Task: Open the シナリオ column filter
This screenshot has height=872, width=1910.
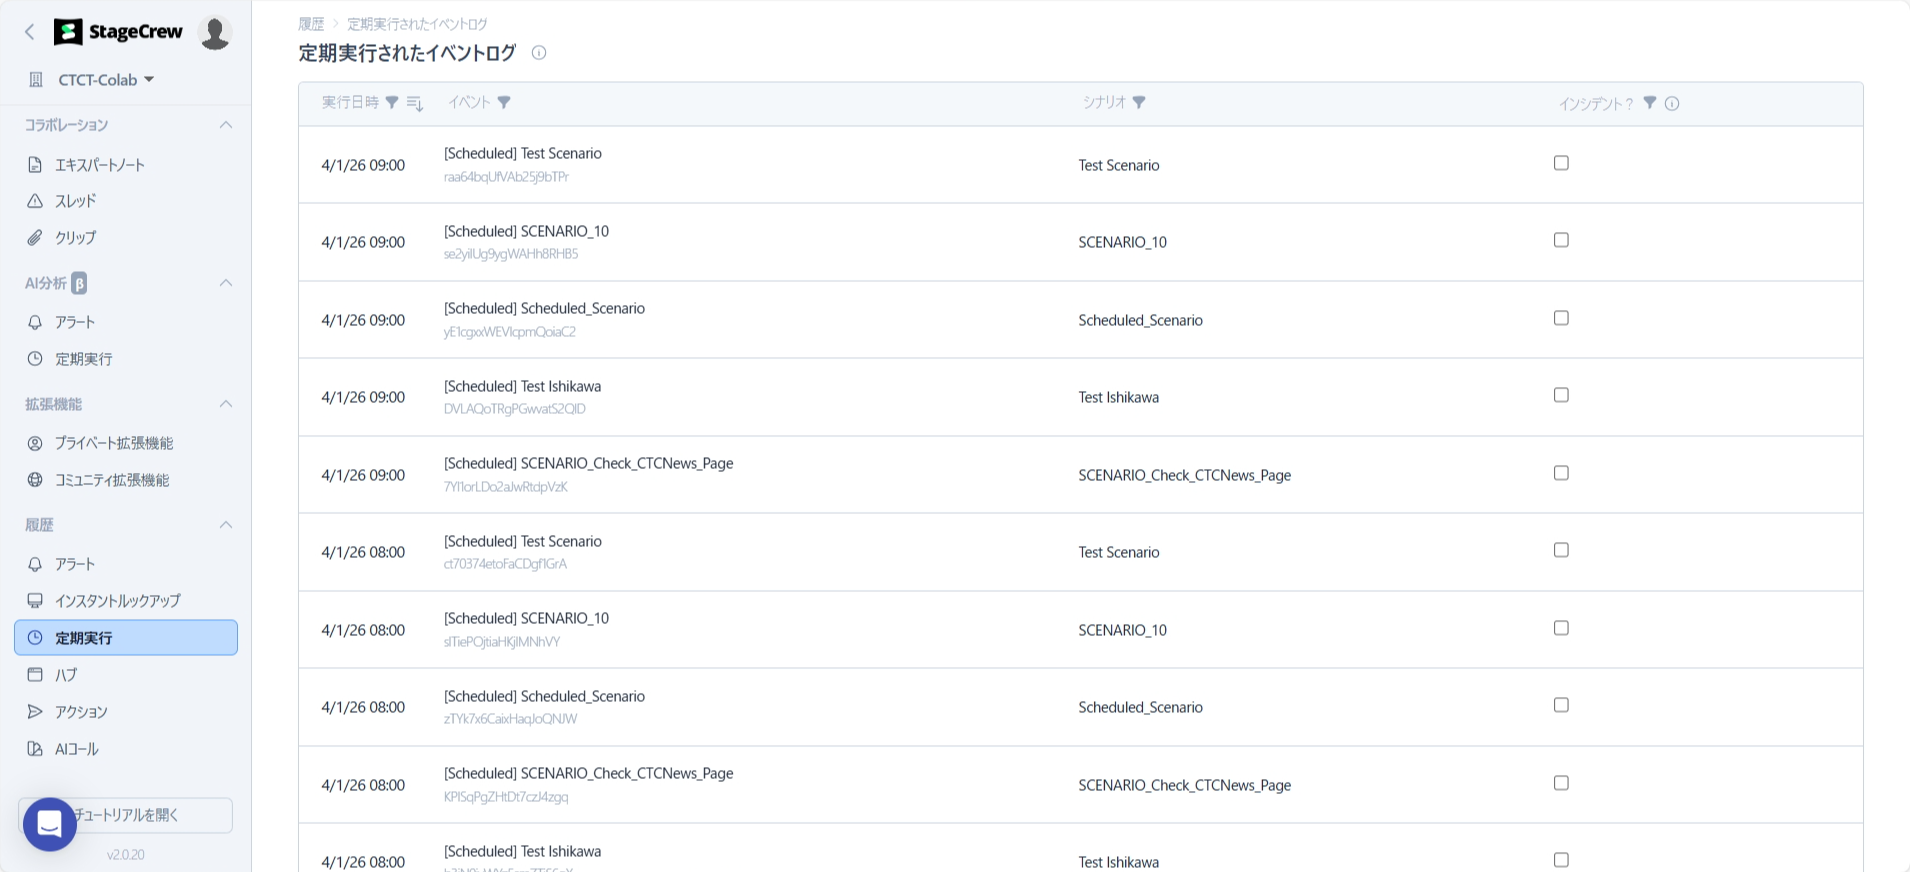Action: [1139, 102]
